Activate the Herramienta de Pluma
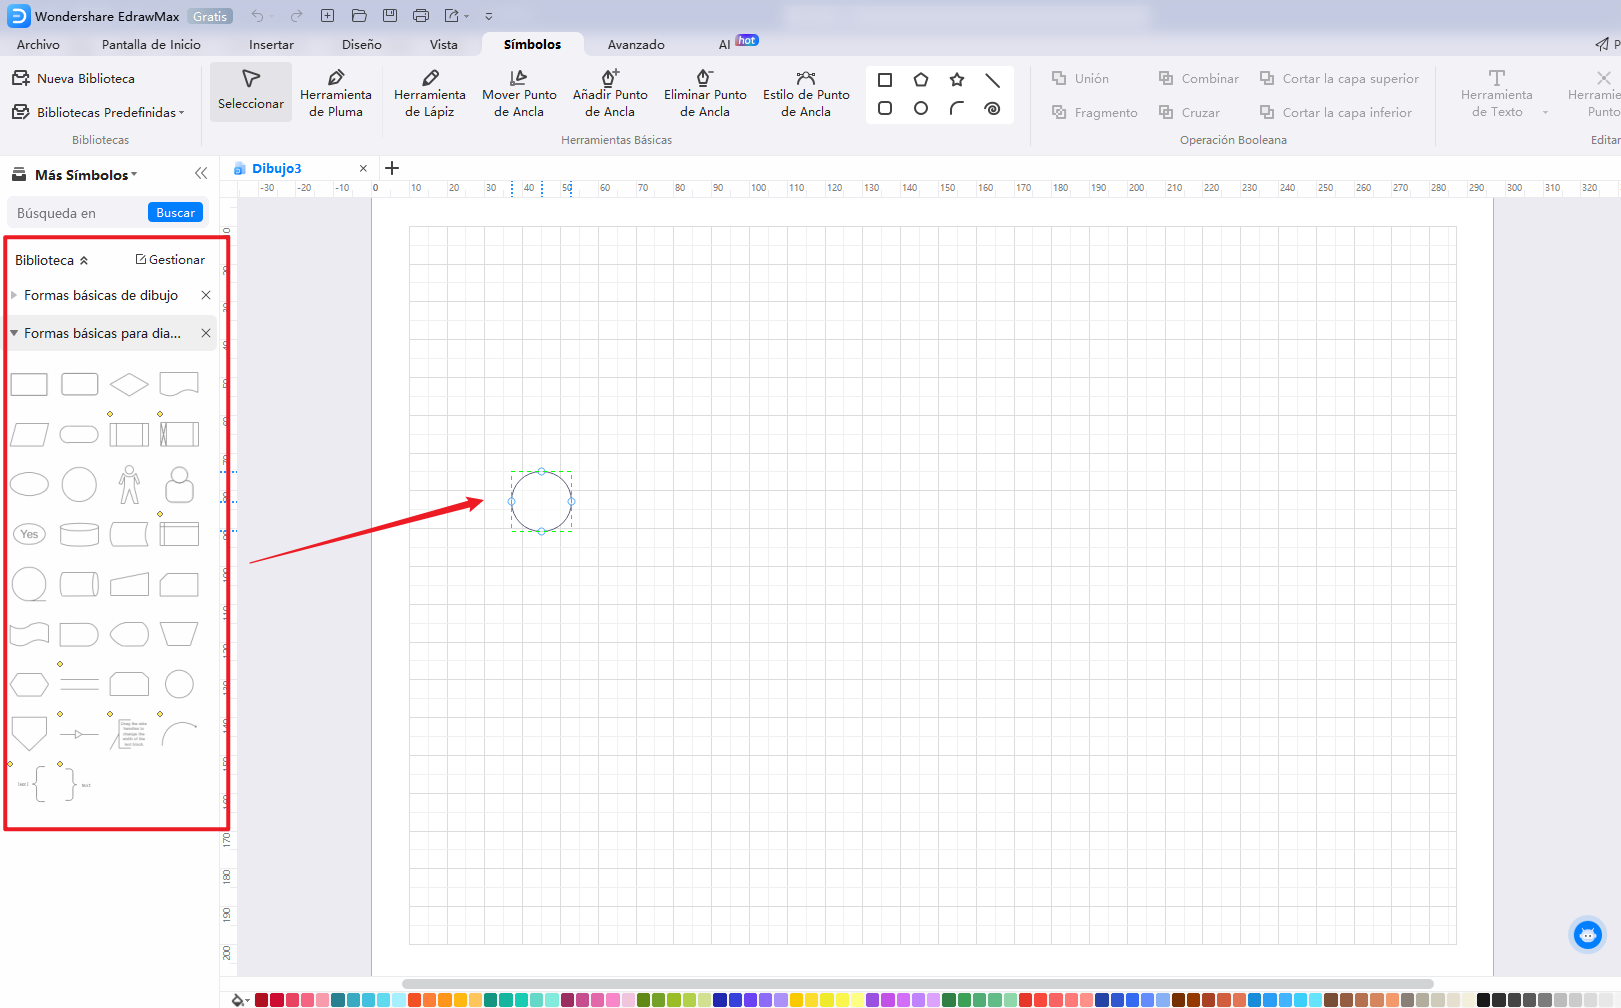 [x=336, y=92]
